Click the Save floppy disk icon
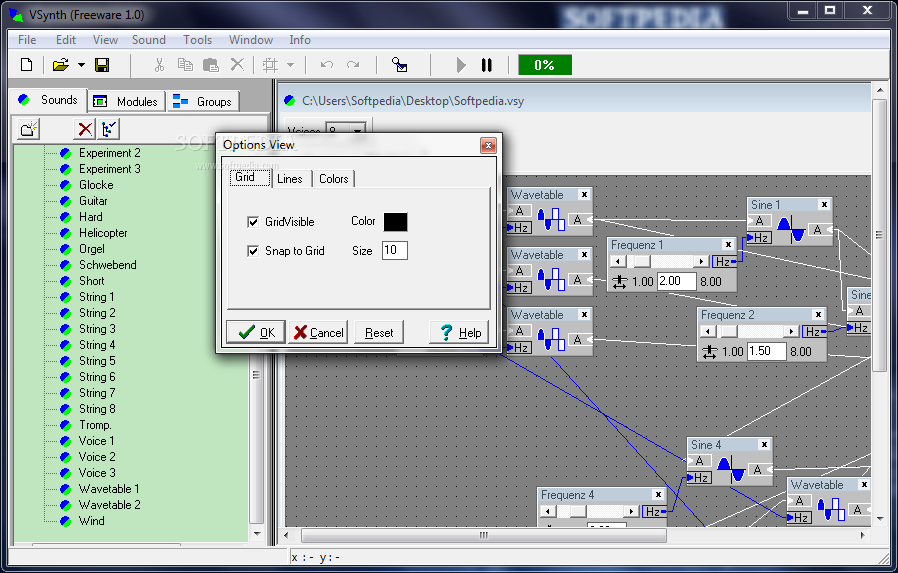 click(x=102, y=65)
